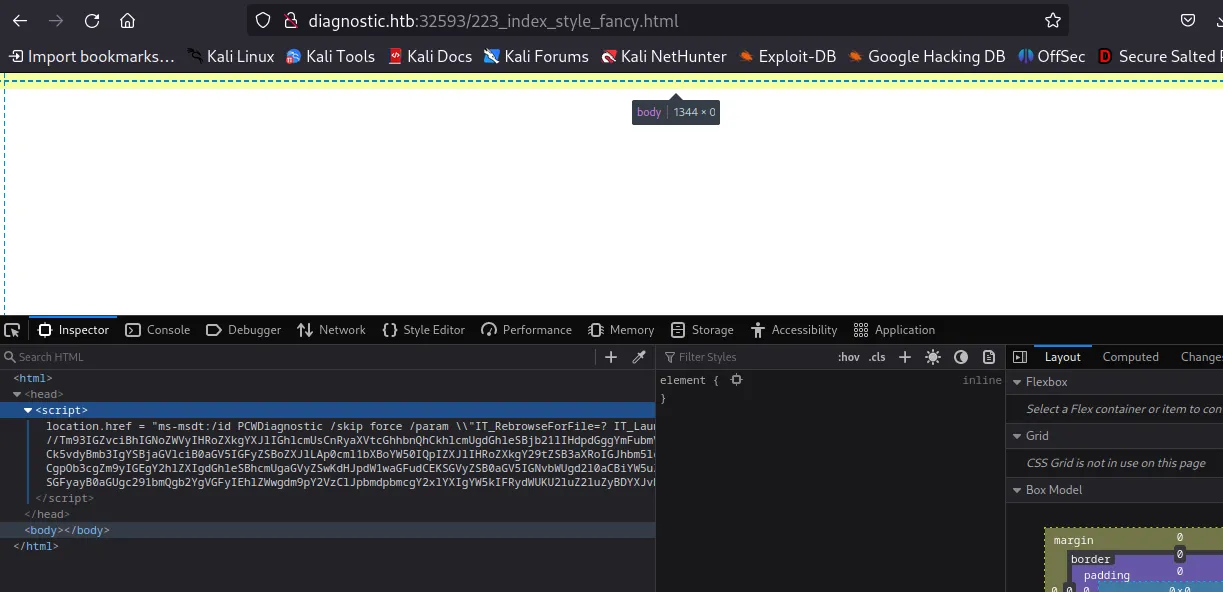This screenshot has width=1223, height=592.
Task: Switch to the Console tab
Action: (158, 330)
